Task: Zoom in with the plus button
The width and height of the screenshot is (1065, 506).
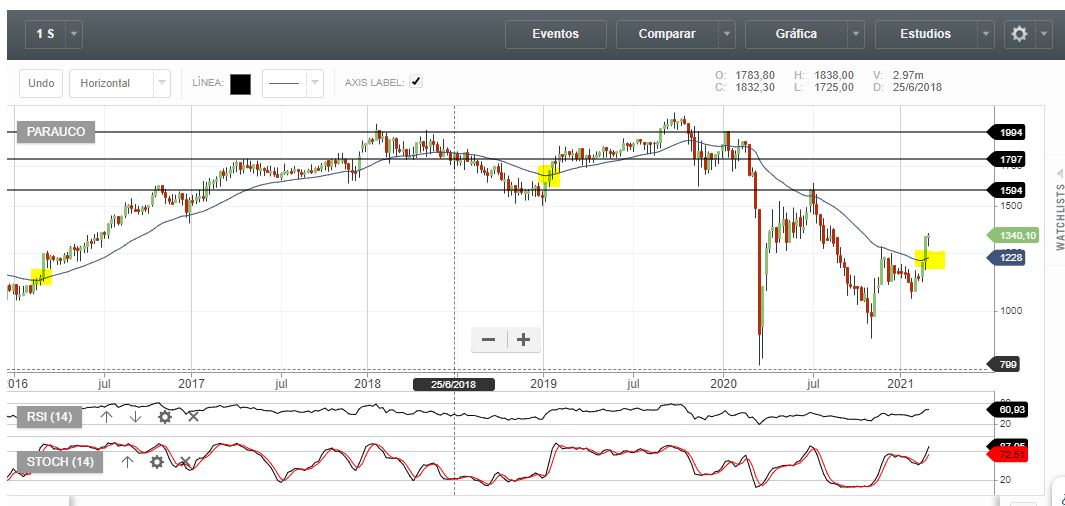Action: [523, 340]
